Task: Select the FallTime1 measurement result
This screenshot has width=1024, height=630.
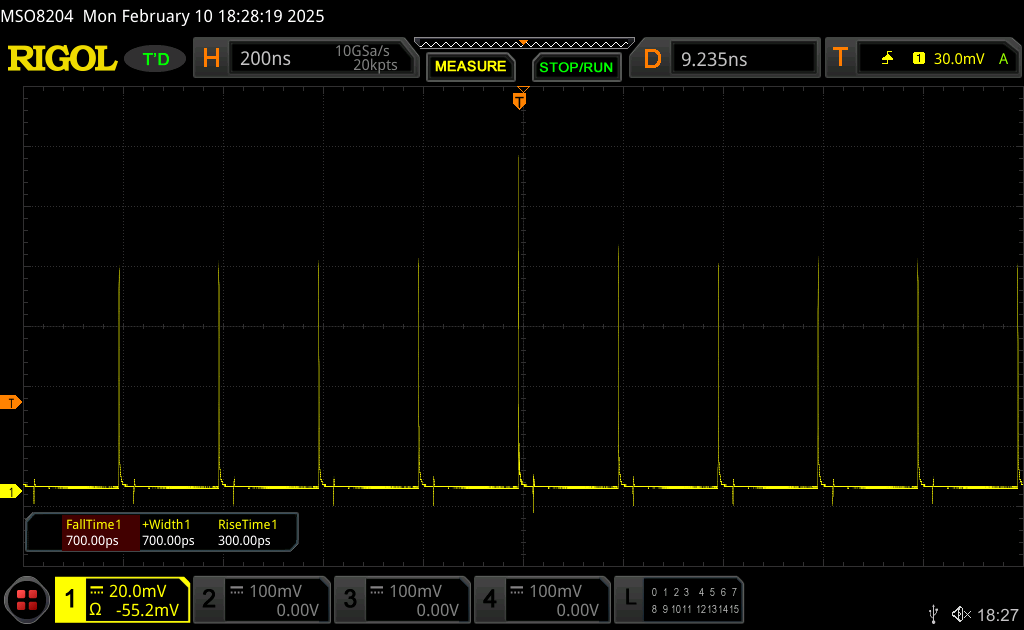Action: coord(93,533)
